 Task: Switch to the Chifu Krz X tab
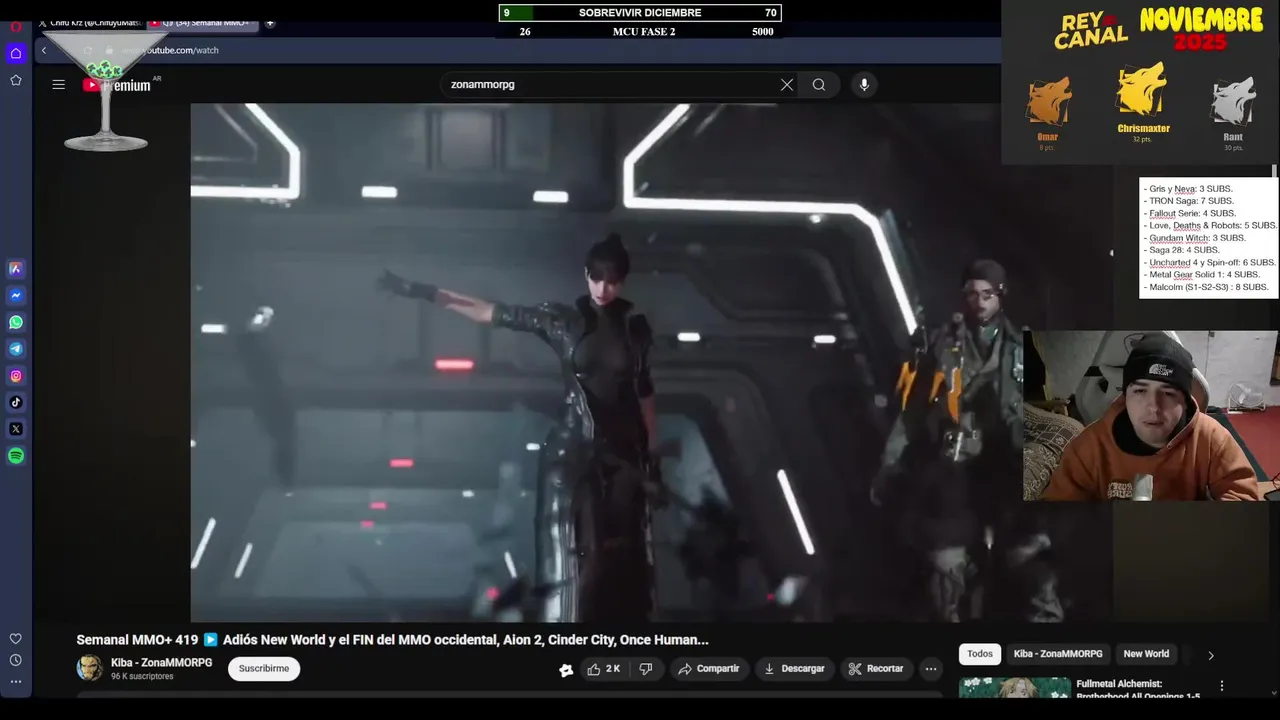click(90, 23)
